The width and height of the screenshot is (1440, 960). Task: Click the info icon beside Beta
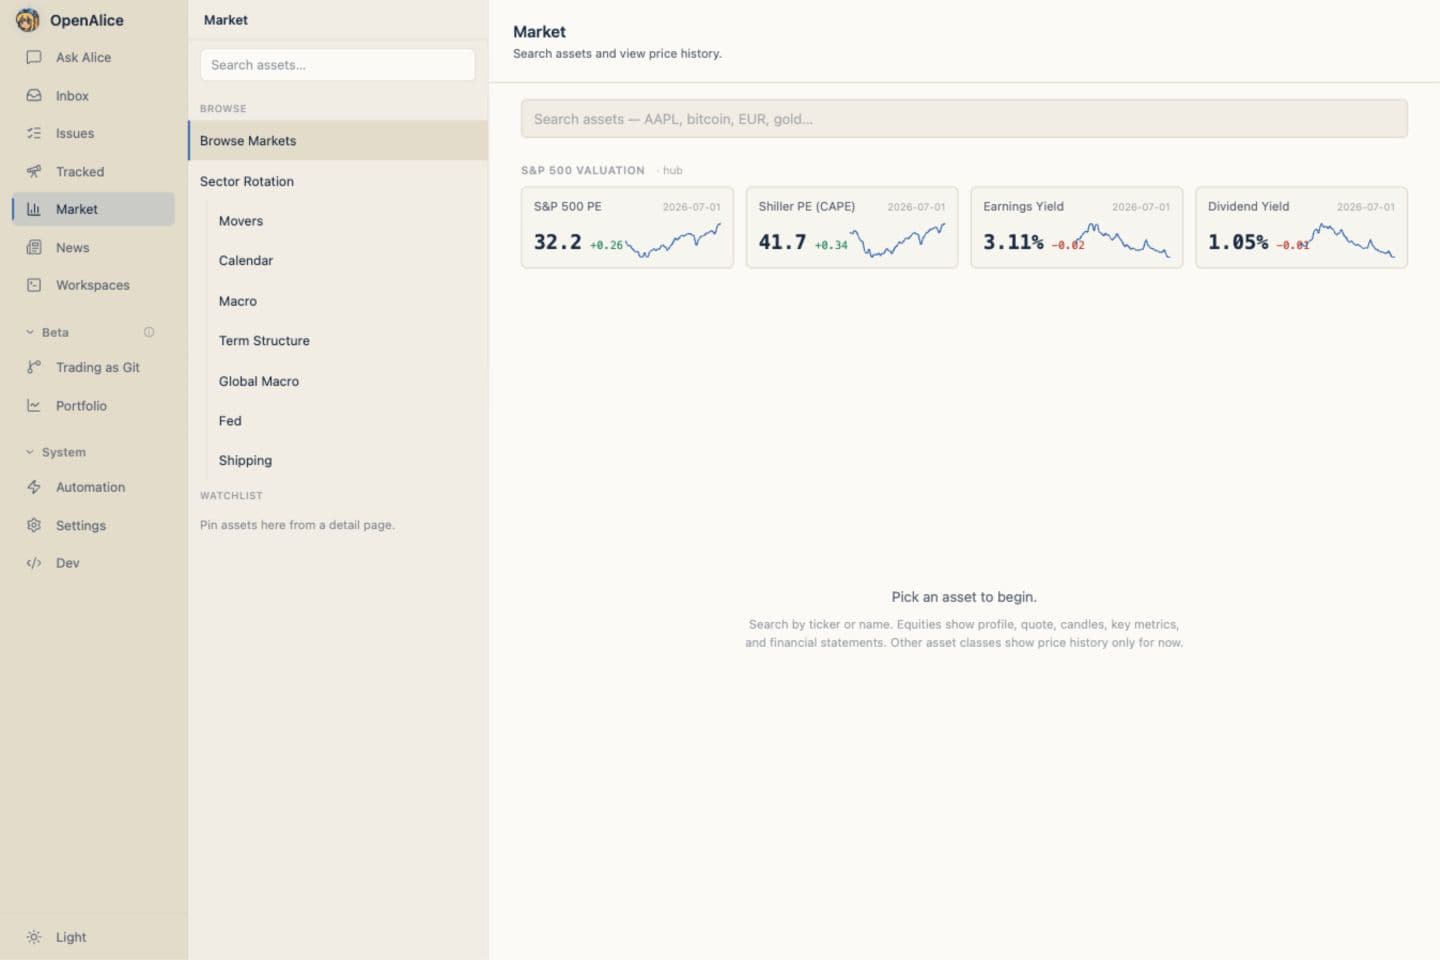tap(149, 332)
